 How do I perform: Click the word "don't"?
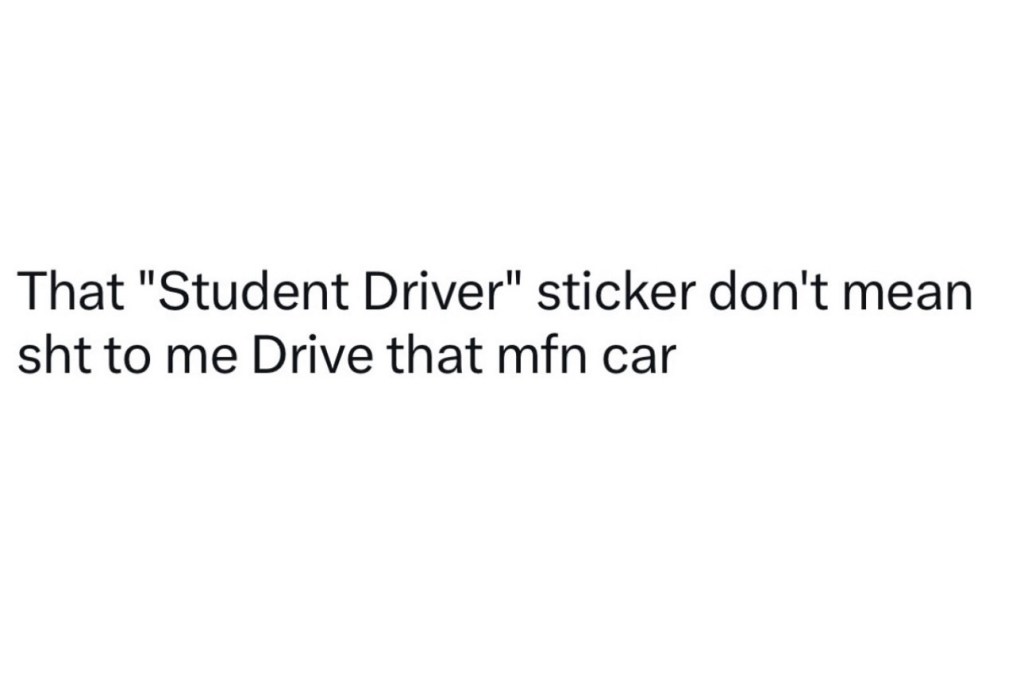tap(769, 291)
